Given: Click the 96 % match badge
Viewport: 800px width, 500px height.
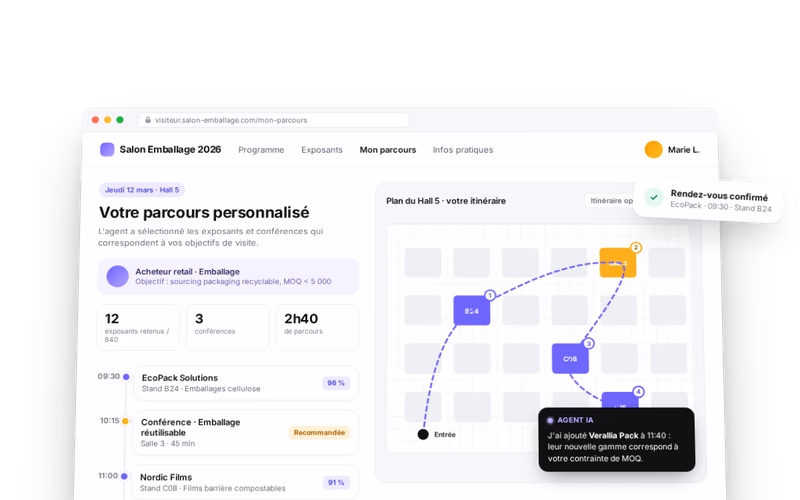Looking at the screenshot, I should 336,383.
